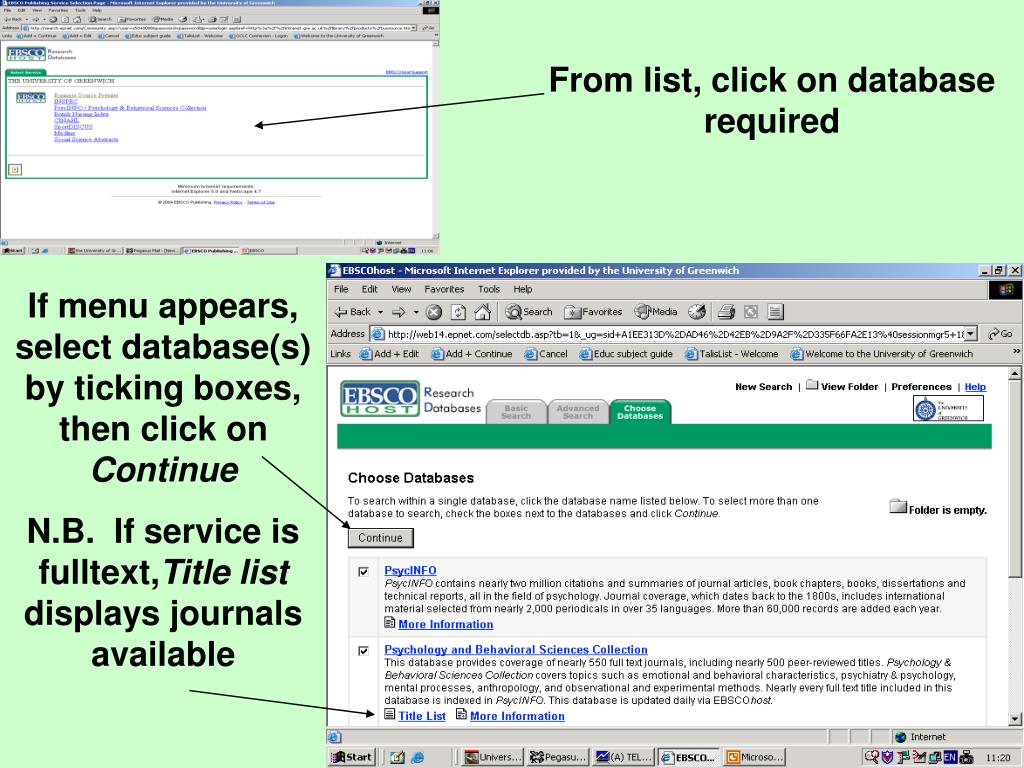Click the View Folder icon in the page header
The height and width of the screenshot is (768, 1024).
812,385
